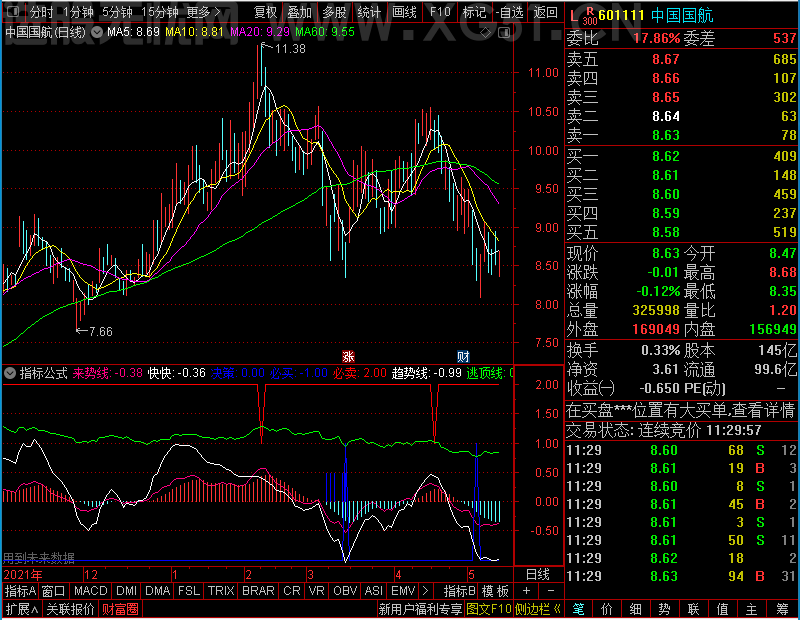Select the 筹 chip distribution tab
Image resolution: width=800 pixels, height=620 pixels.
point(783,609)
